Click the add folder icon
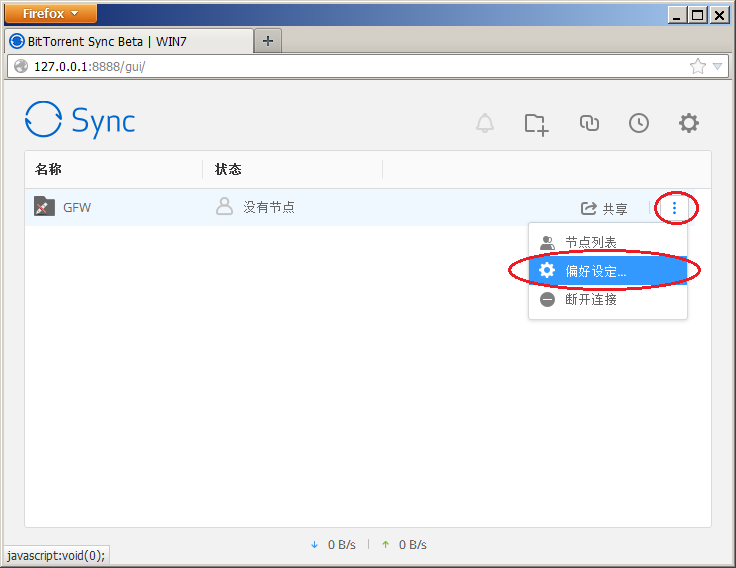Image resolution: width=736 pixels, height=568 pixels. pyautogui.click(x=537, y=123)
